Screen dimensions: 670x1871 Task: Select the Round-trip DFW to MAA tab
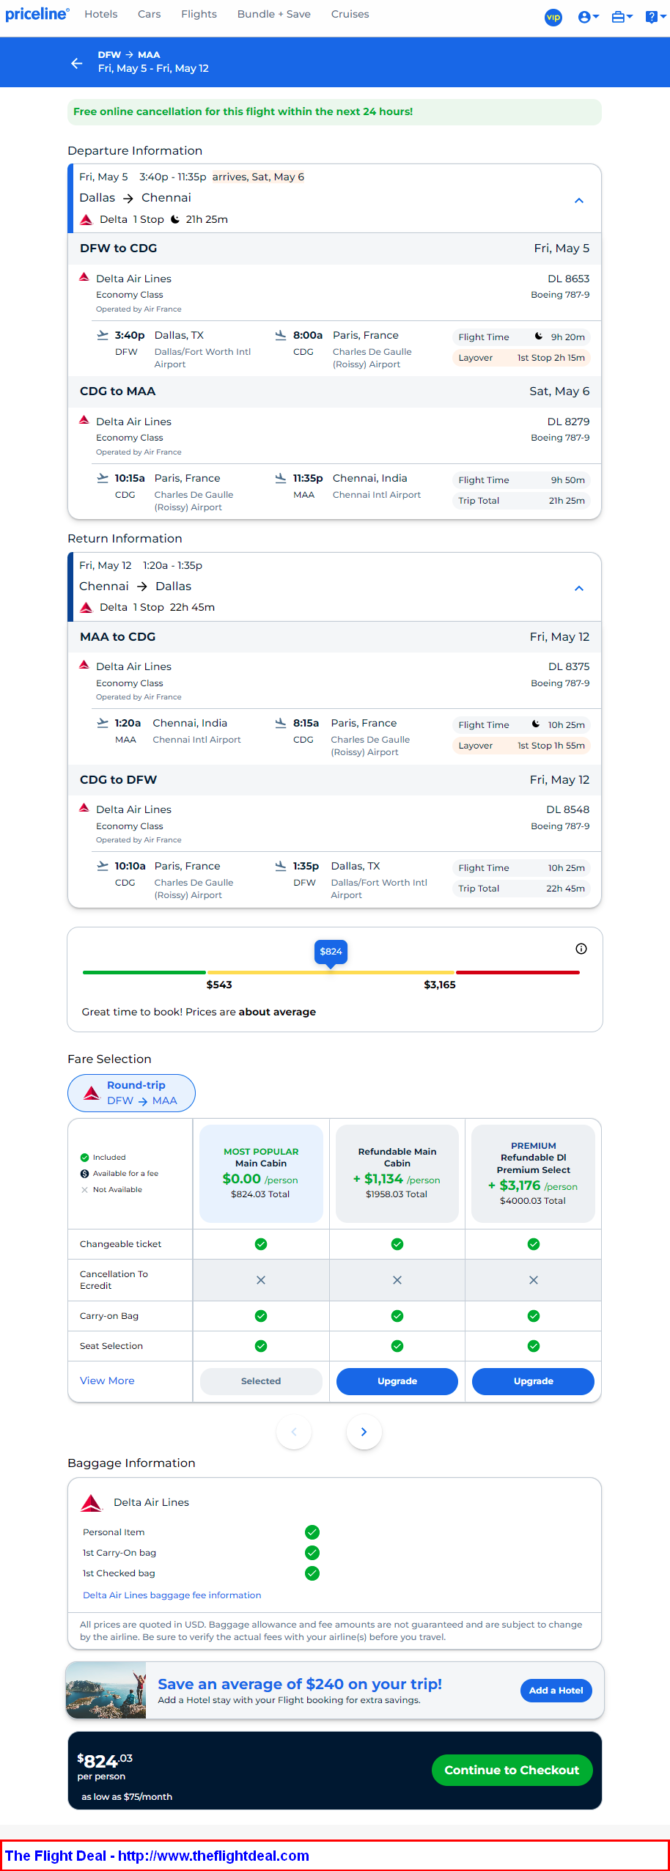click(x=131, y=1093)
